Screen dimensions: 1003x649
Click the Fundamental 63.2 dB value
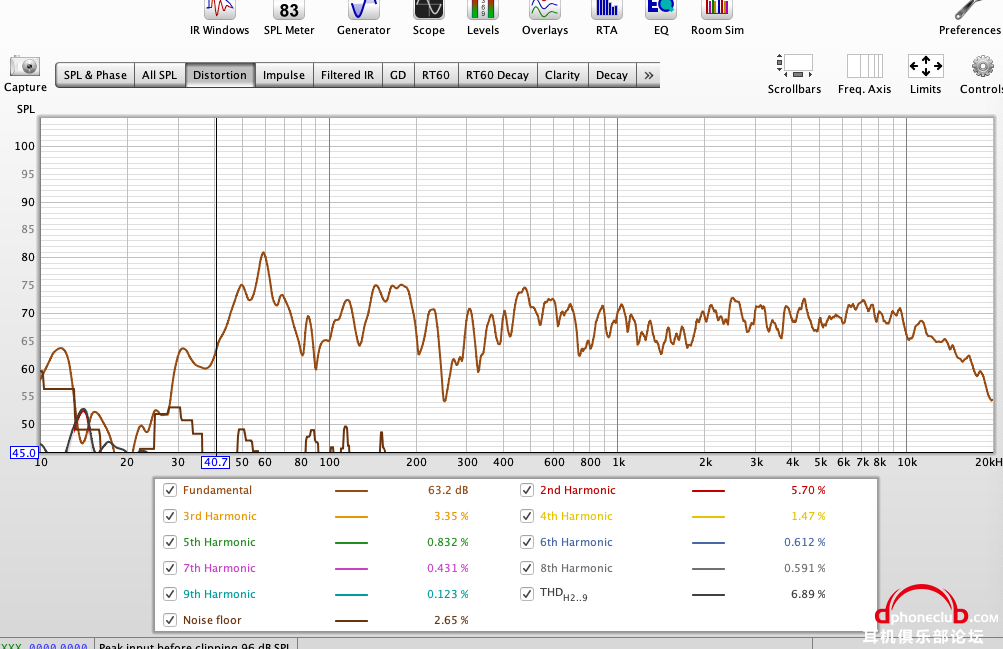[x=448, y=490]
